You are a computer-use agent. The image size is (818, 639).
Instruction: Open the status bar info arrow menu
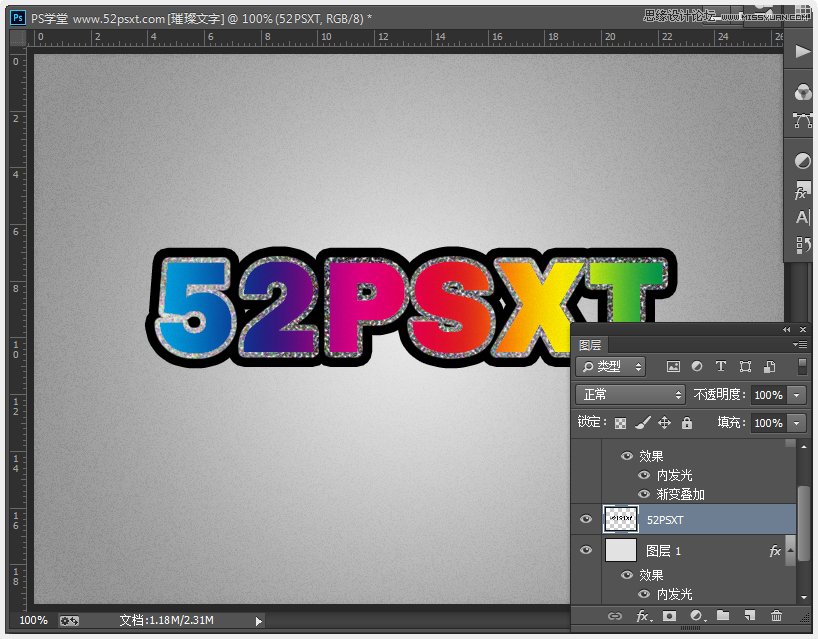(x=259, y=621)
